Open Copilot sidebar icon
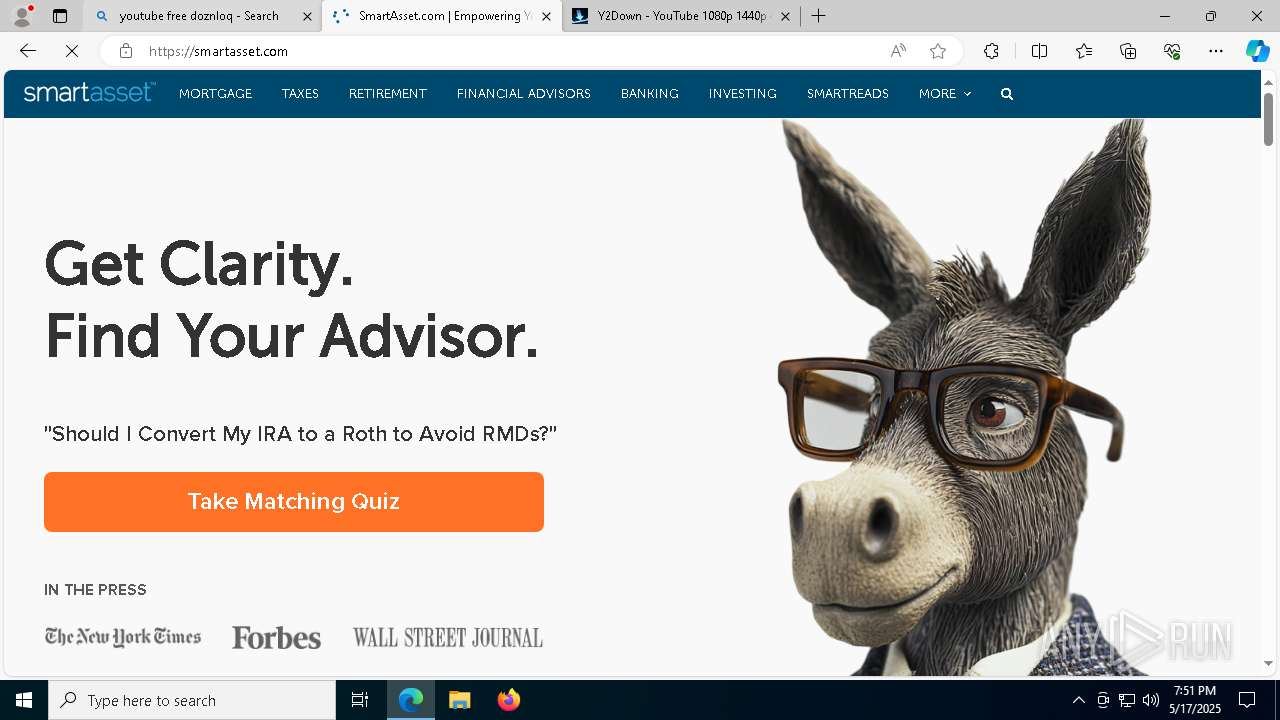The height and width of the screenshot is (720, 1280). [1257, 51]
